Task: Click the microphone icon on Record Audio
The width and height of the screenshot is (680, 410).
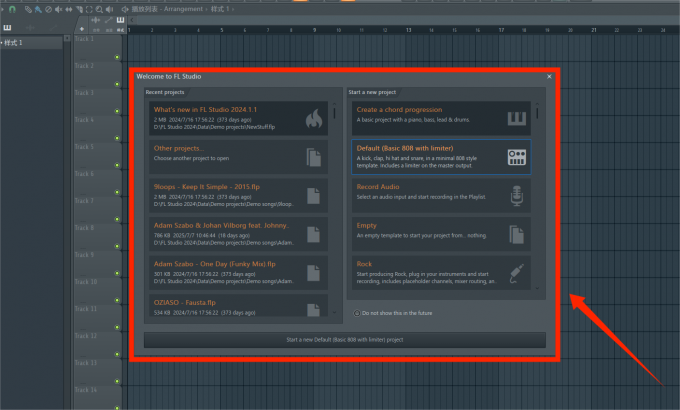Action: 517,196
